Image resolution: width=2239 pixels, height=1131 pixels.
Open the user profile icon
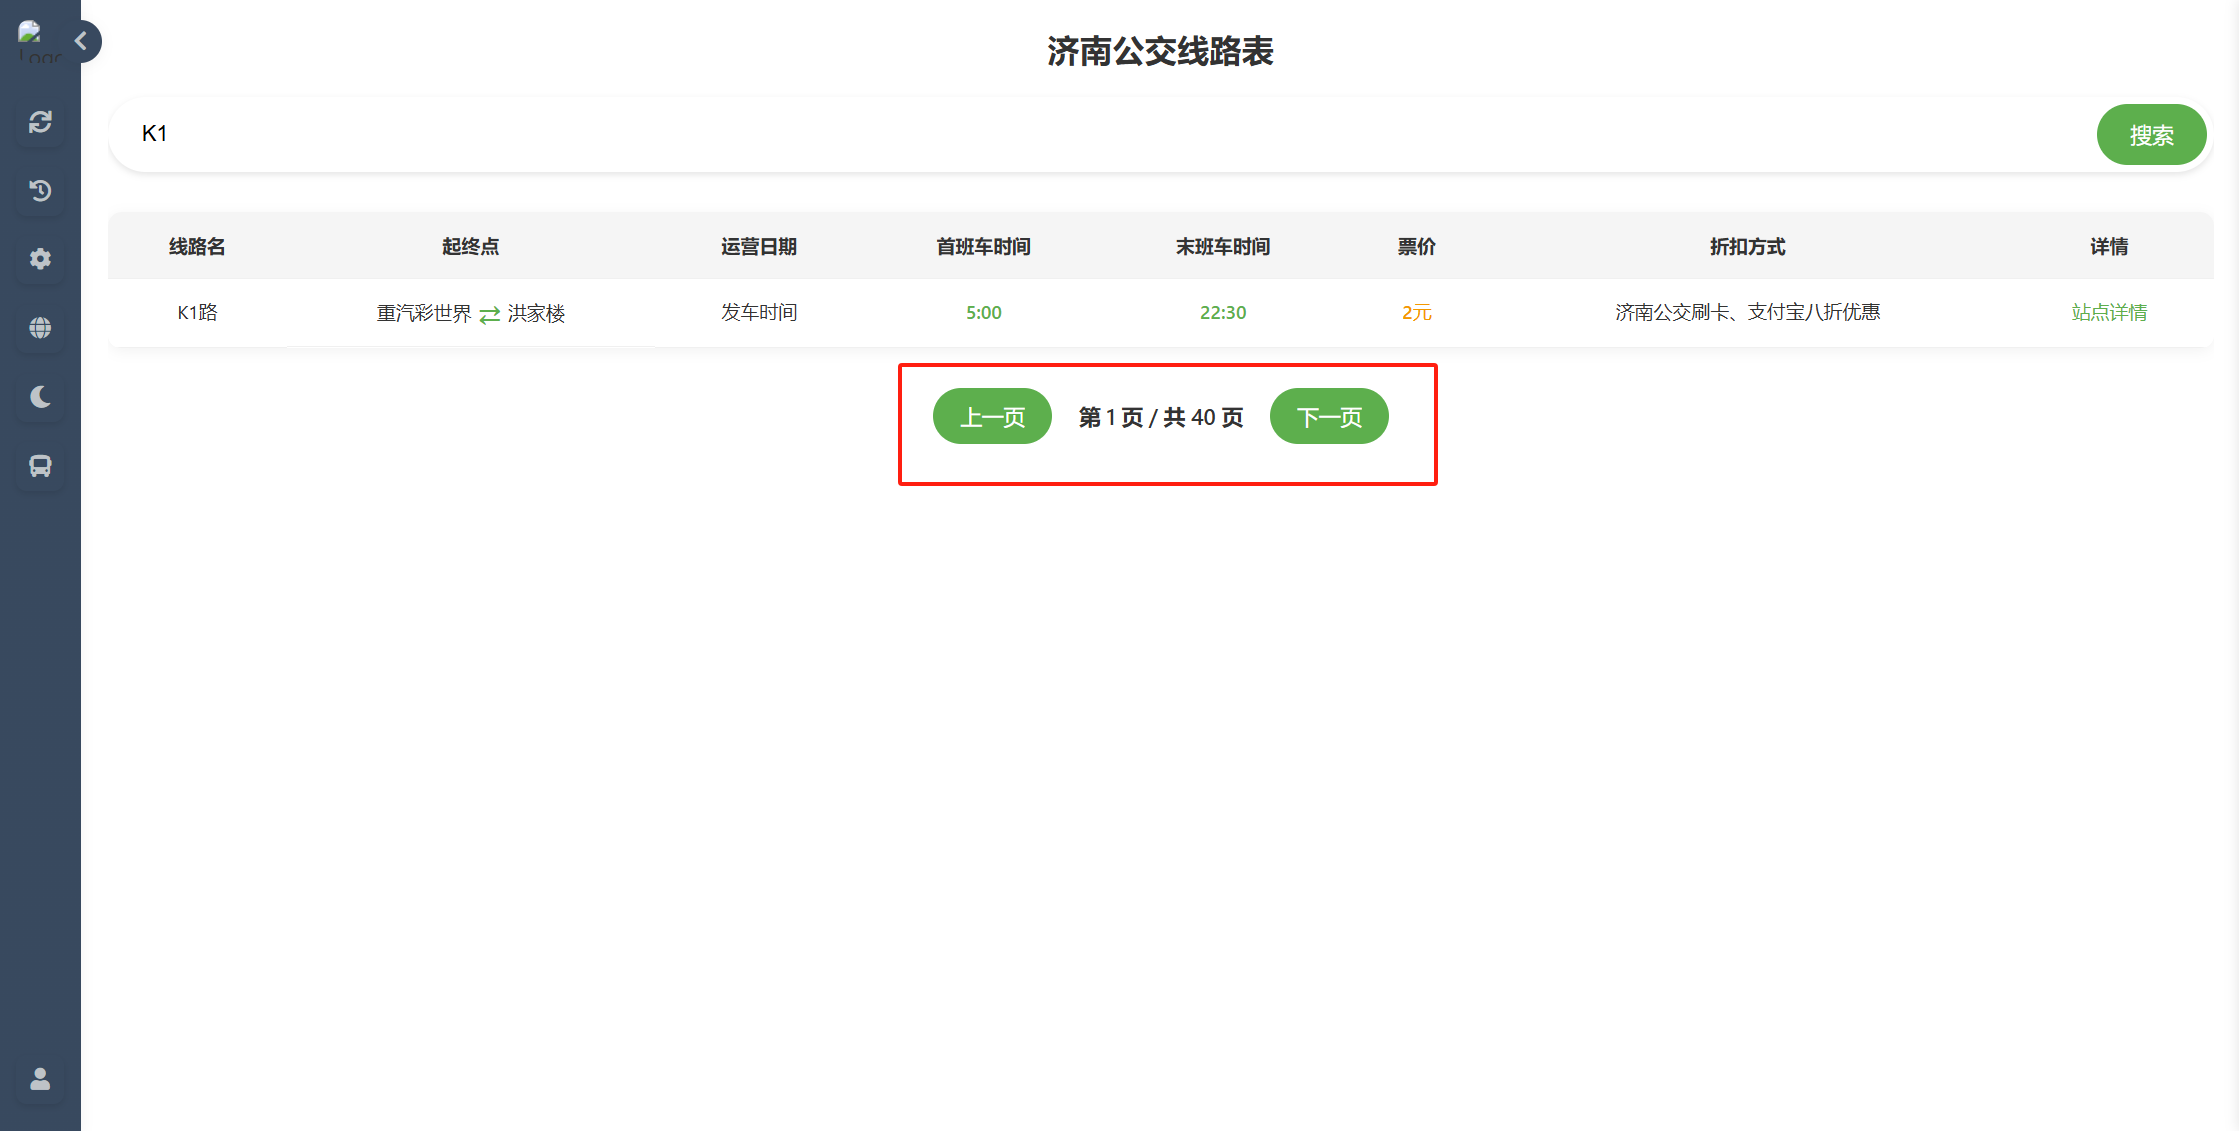40,1079
